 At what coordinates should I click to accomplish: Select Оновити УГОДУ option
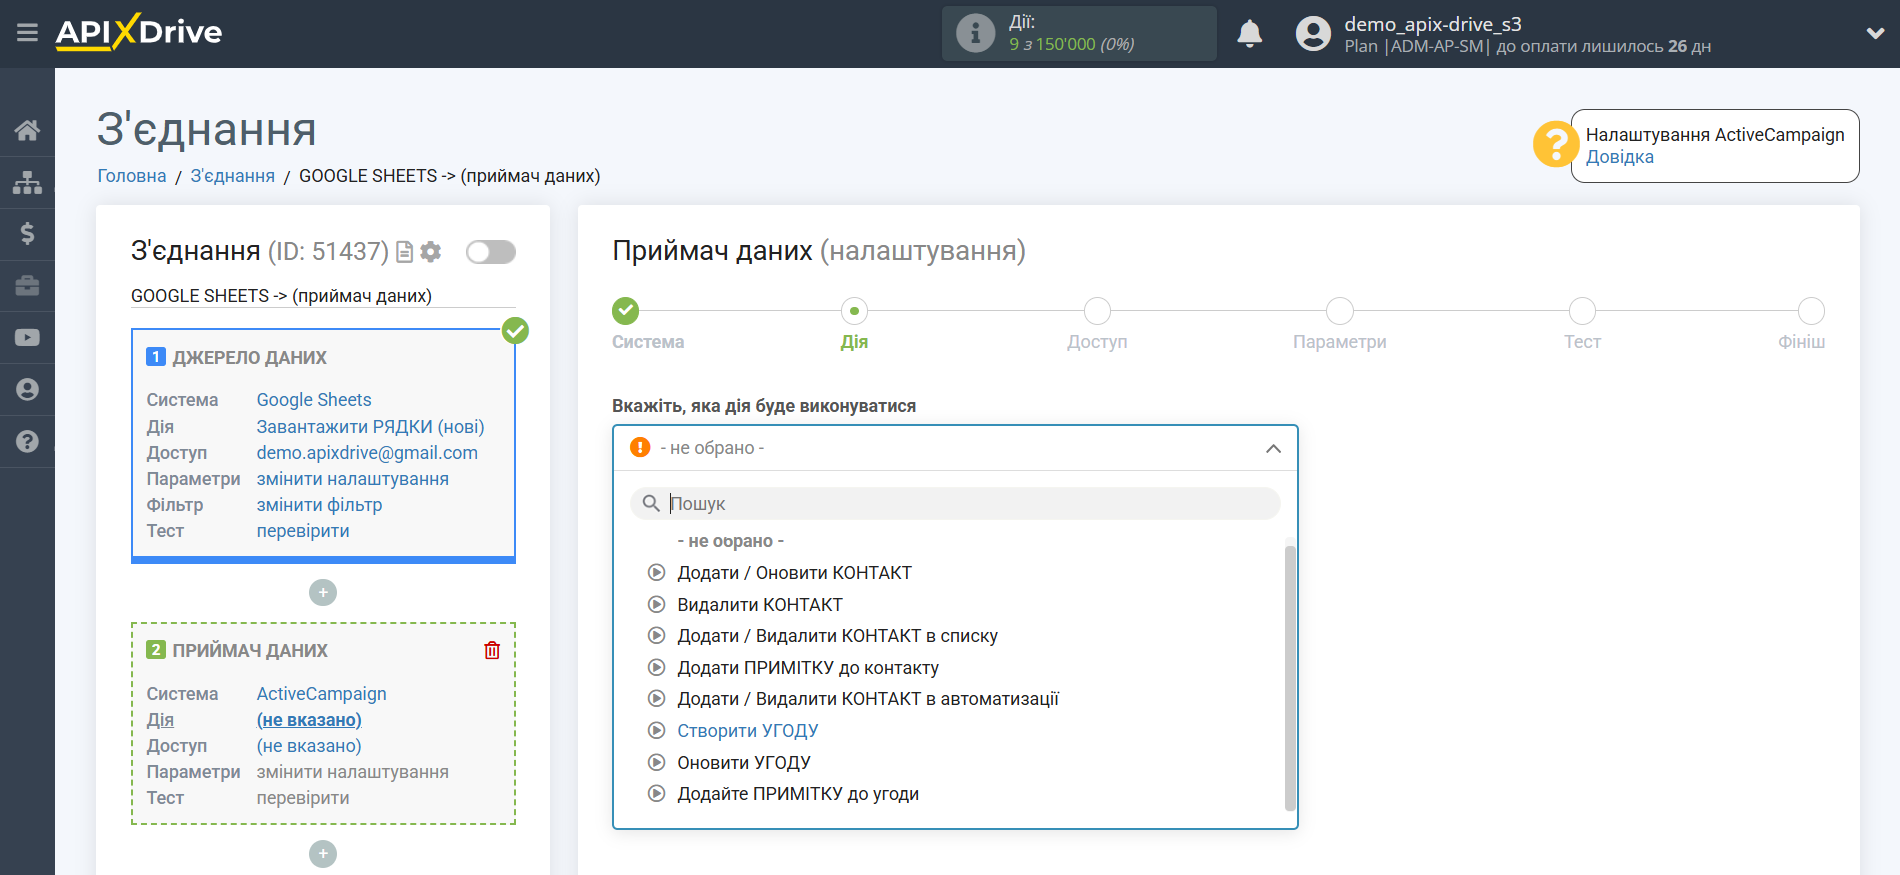tap(744, 763)
